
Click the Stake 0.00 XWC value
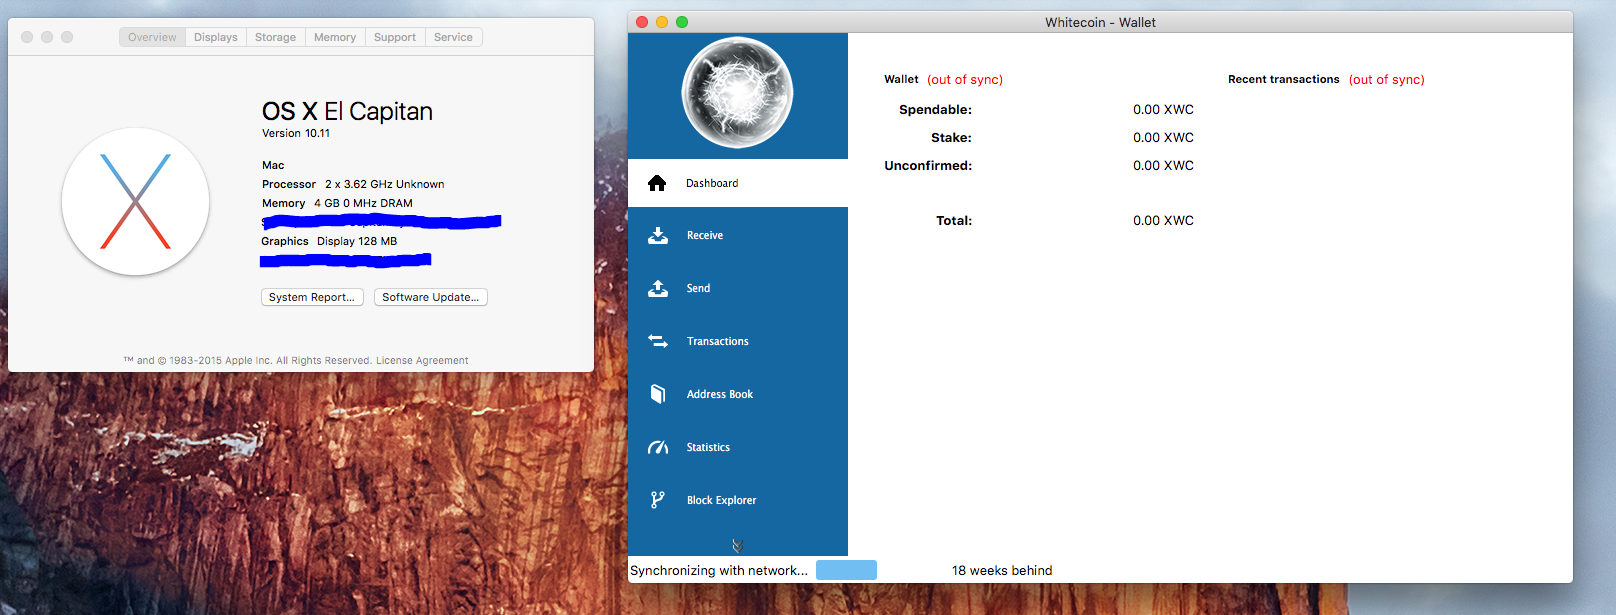pyautogui.click(x=1163, y=137)
